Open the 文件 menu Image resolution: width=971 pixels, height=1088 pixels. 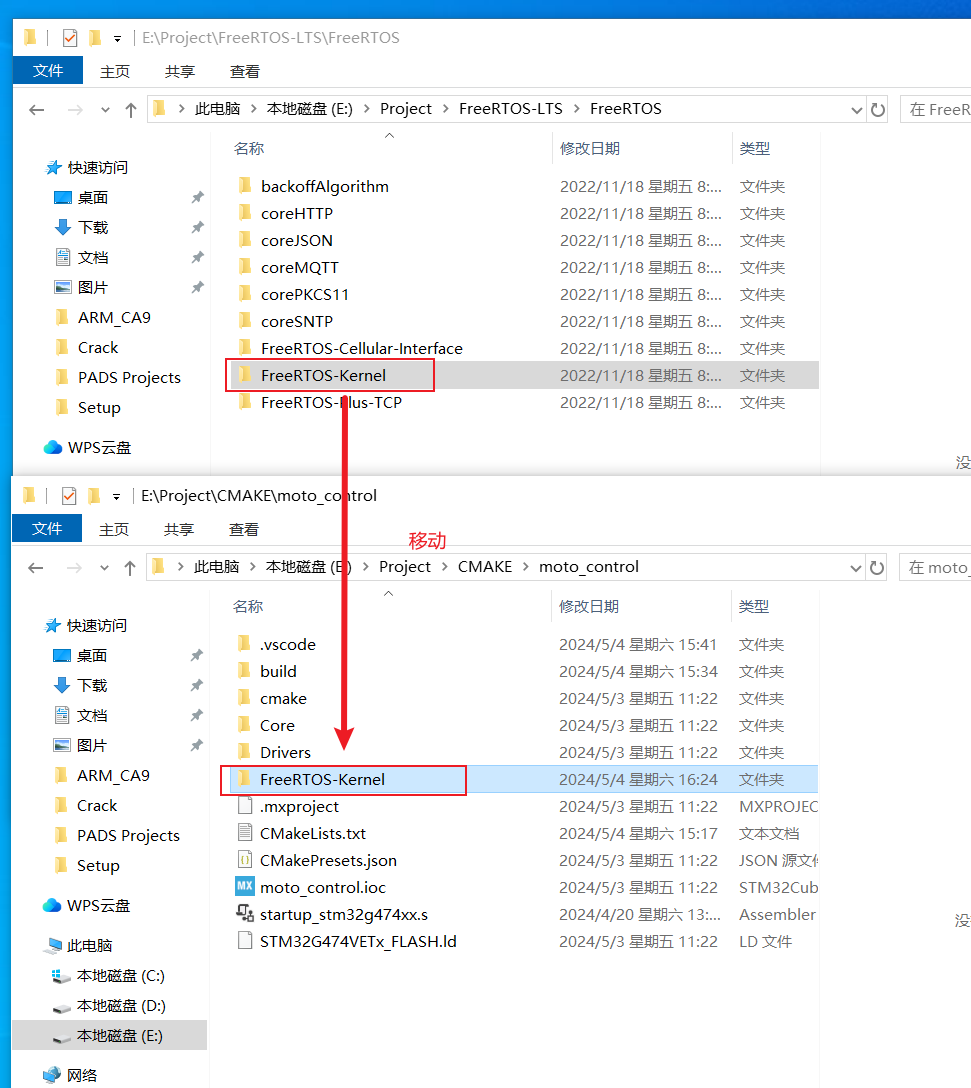pos(46,530)
